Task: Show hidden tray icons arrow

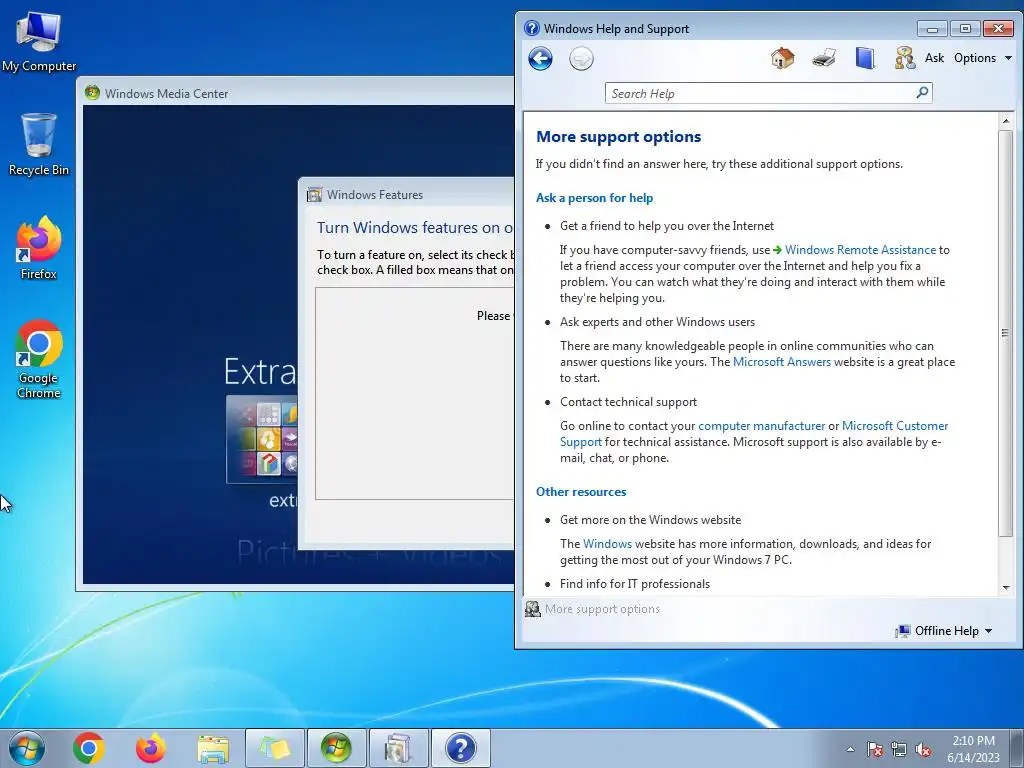Action: pyautogui.click(x=850, y=749)
